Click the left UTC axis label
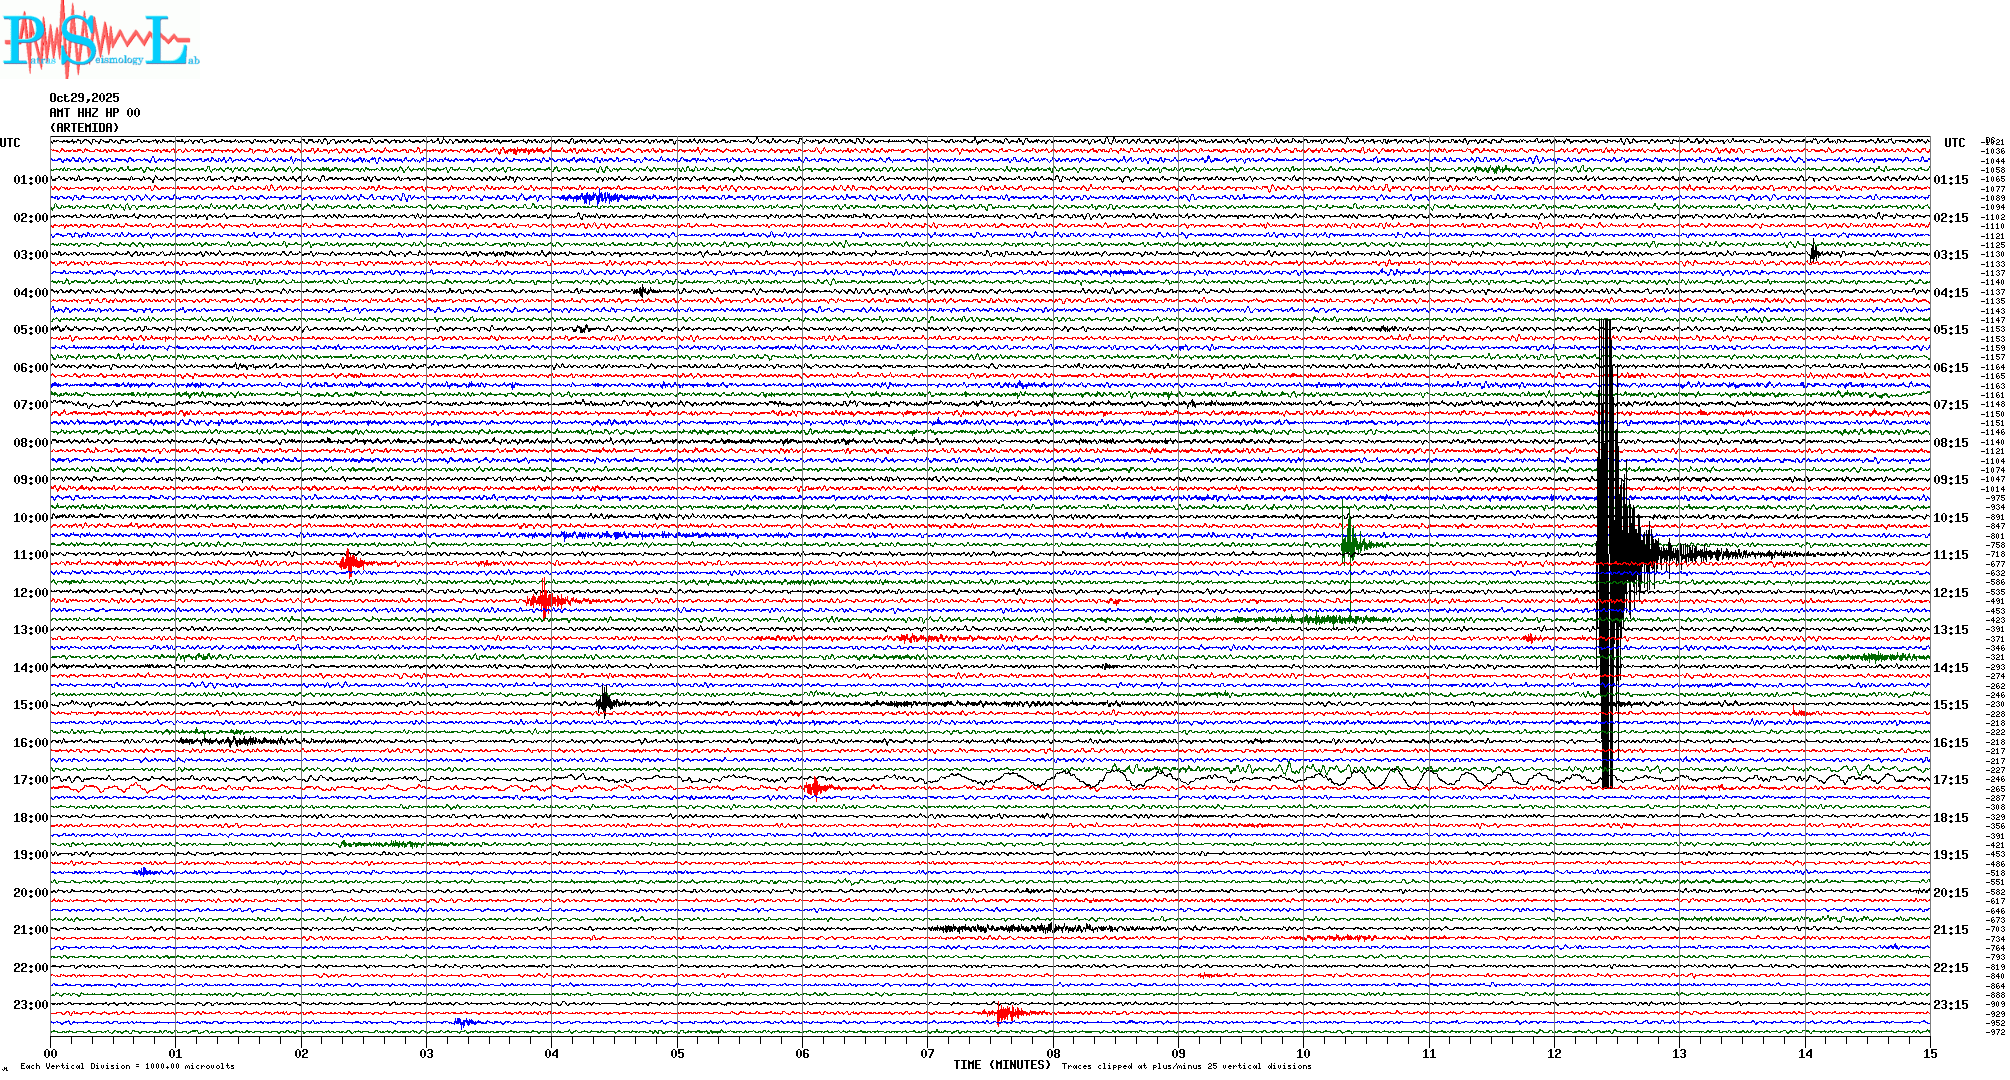 point(10,143)
